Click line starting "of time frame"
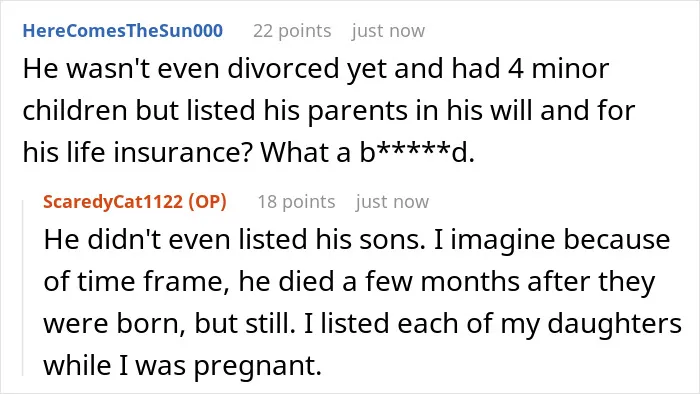The height and width of the screenshot is (394, 700). click(350, 282)
